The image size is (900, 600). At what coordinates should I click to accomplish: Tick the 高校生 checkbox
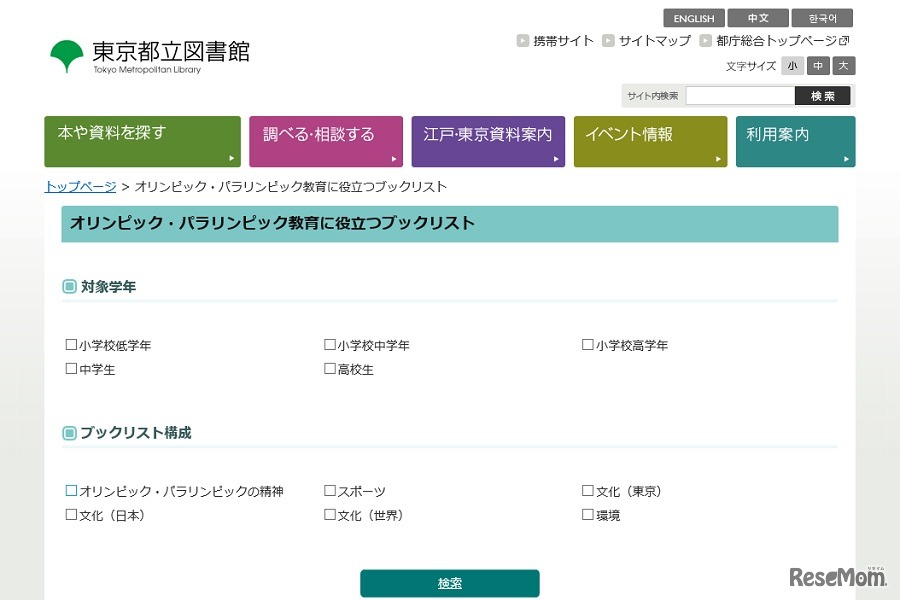point(330,369)
